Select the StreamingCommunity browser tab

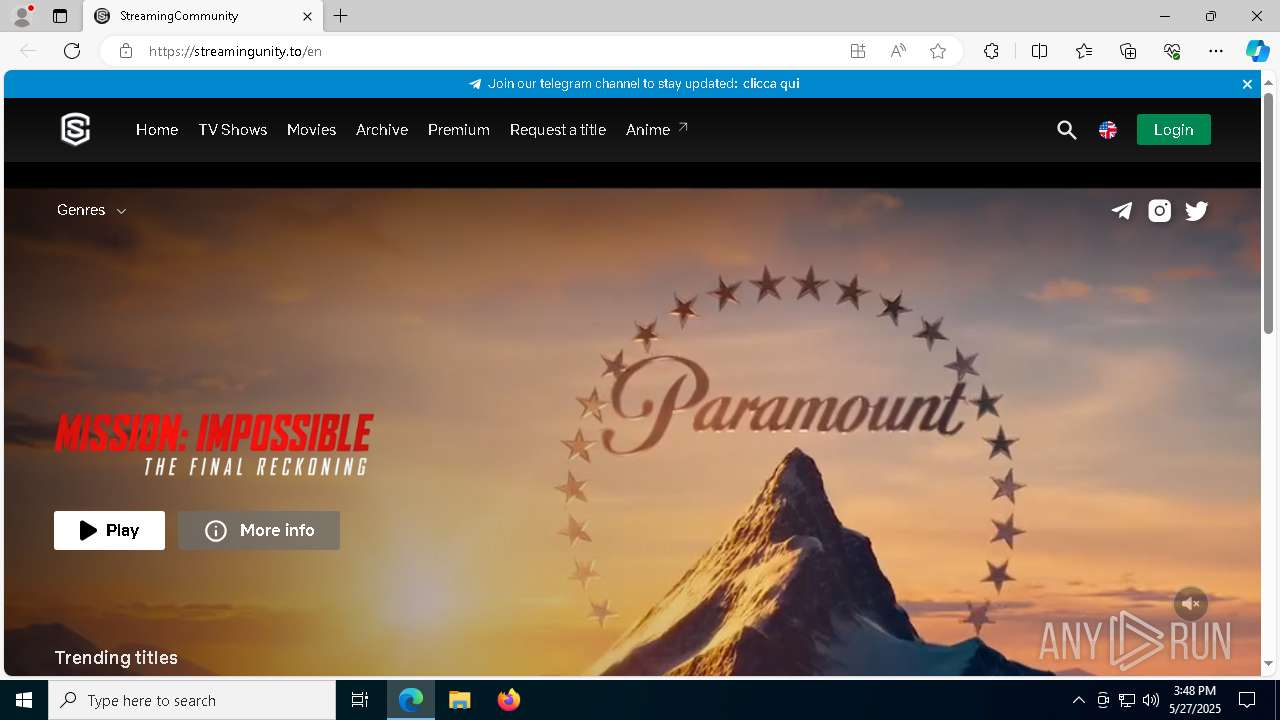pos(203,16)
